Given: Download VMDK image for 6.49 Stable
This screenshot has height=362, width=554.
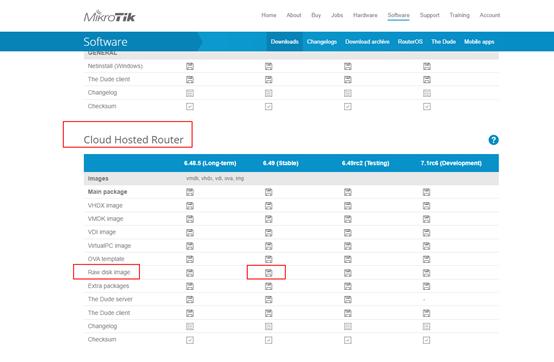Looking at the screenshot, I should (x=269, y=219).
